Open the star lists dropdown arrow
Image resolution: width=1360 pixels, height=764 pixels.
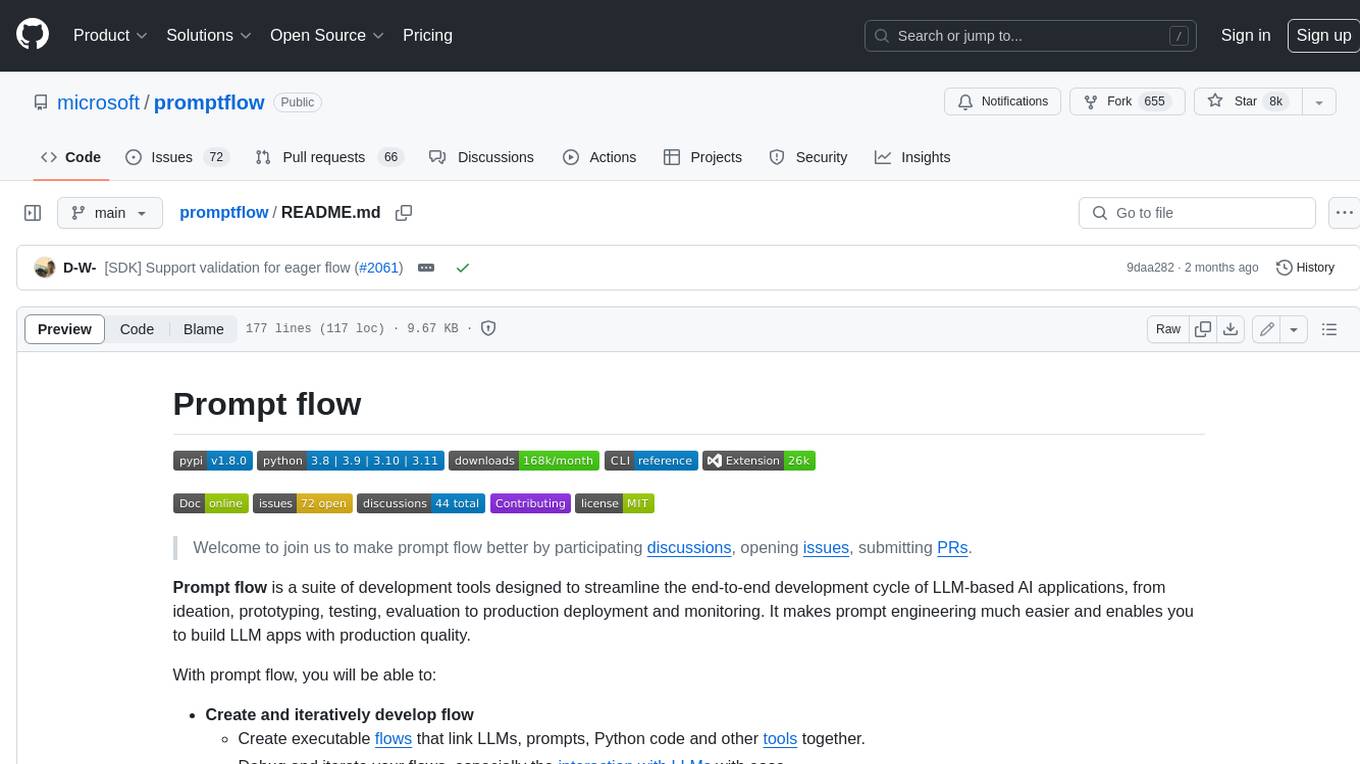(1318, 101)
